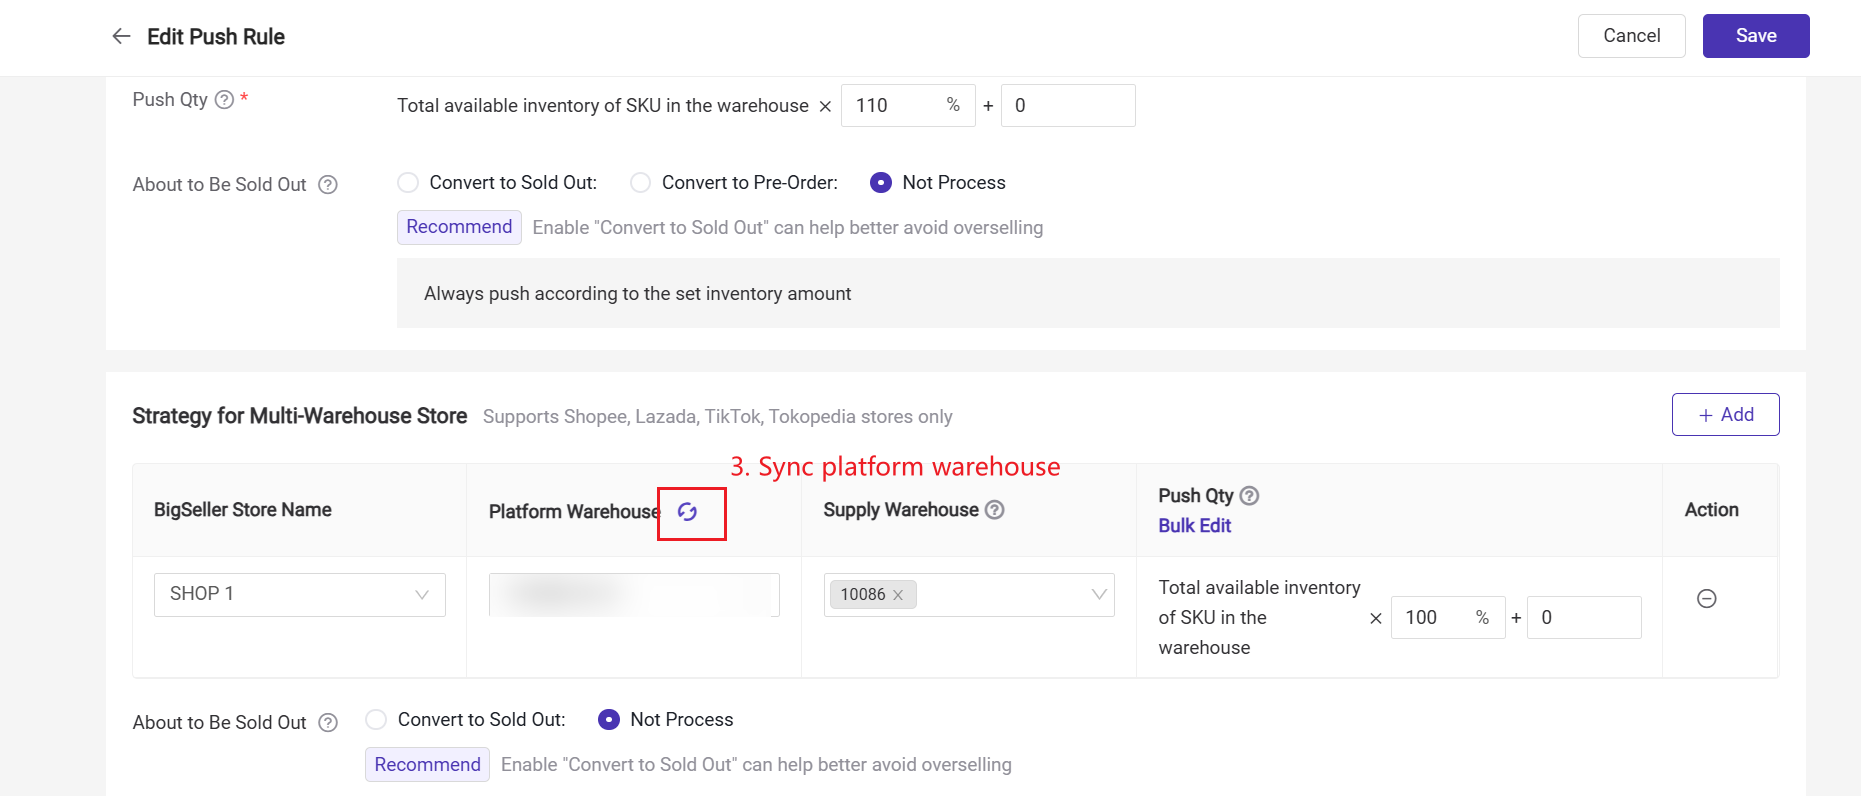Click the help icon next to the lower About to Be Sold Out
Image resolution: width=1861 pixels, height=796 pixels.
tap(328, 723)
